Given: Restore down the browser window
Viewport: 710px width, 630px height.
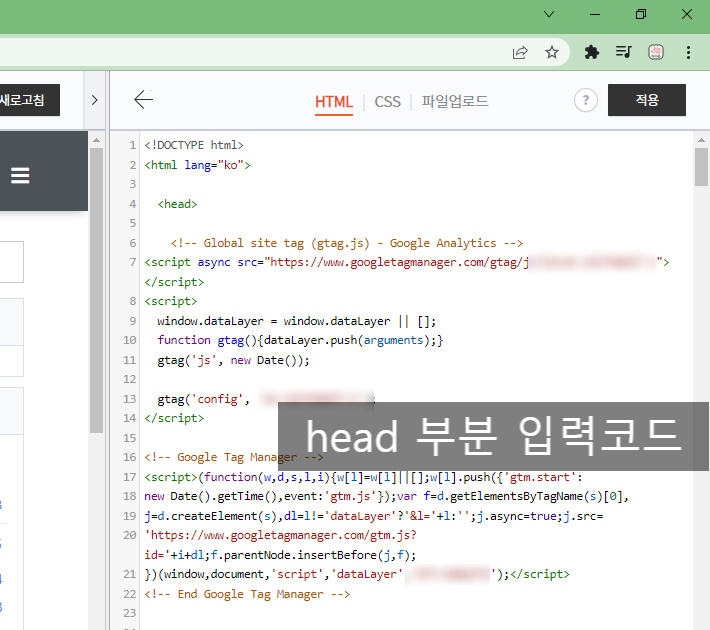Looking at the screenshot, I should pyautogui.click(x=641, y=14).
